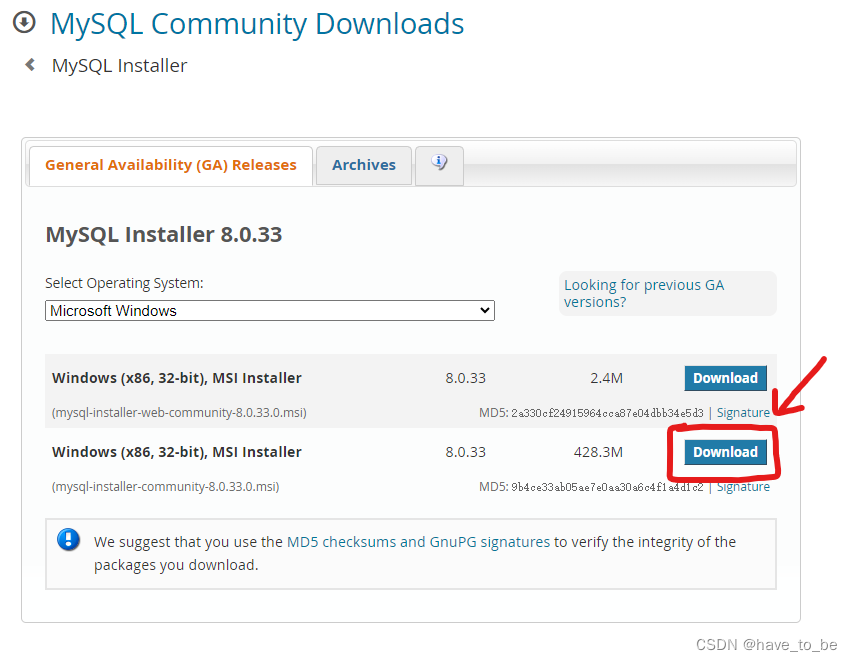The image size is (852, 661).
Task: Open the Archives tab
Action: tap(364, 165)
